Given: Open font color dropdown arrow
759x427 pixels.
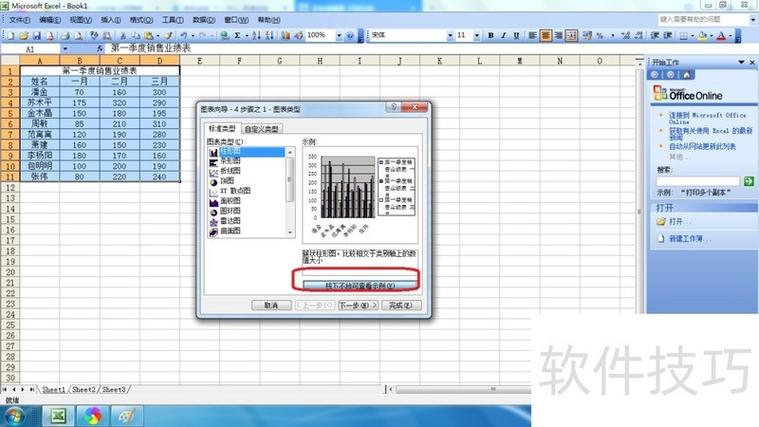Looking at the screenshot, I should [x=730, y=36].
